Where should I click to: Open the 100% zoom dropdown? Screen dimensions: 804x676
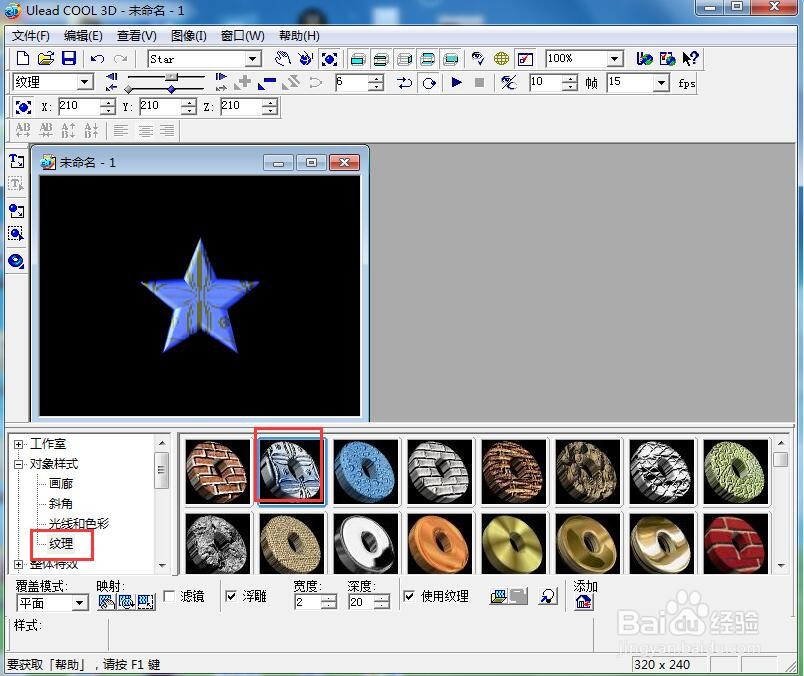pyautogui.click(x=615, y=59)
